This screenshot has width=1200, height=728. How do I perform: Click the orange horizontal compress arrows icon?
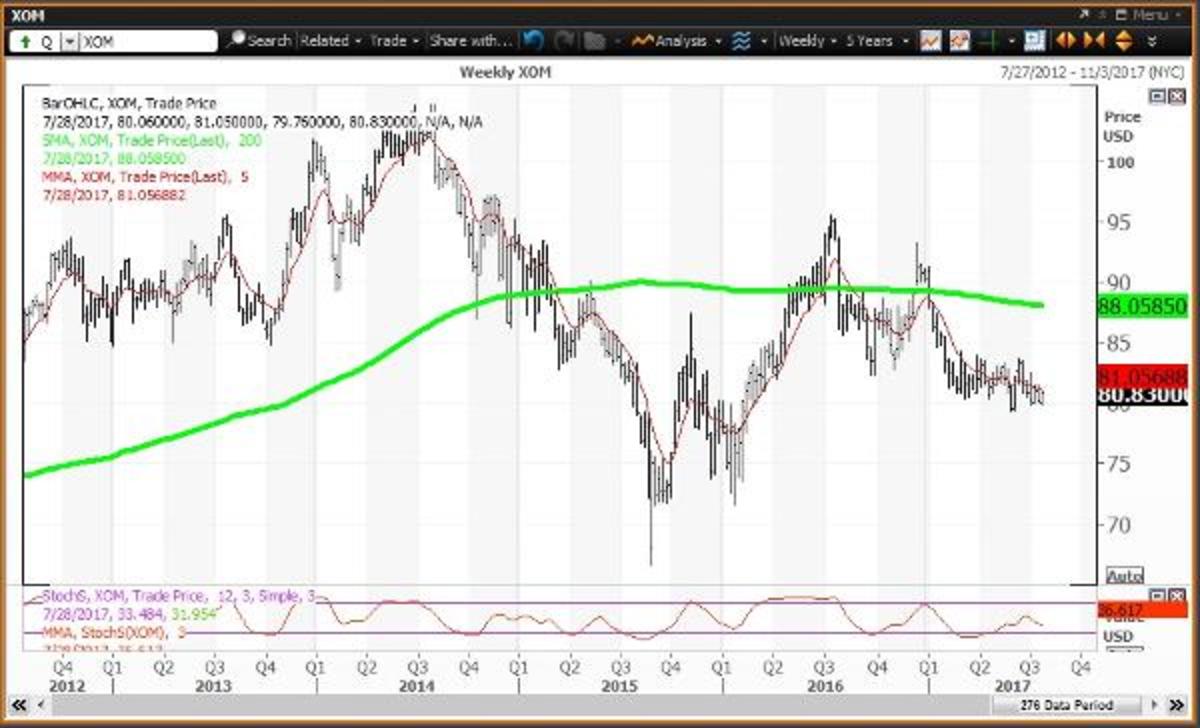tap(1093, 41)
